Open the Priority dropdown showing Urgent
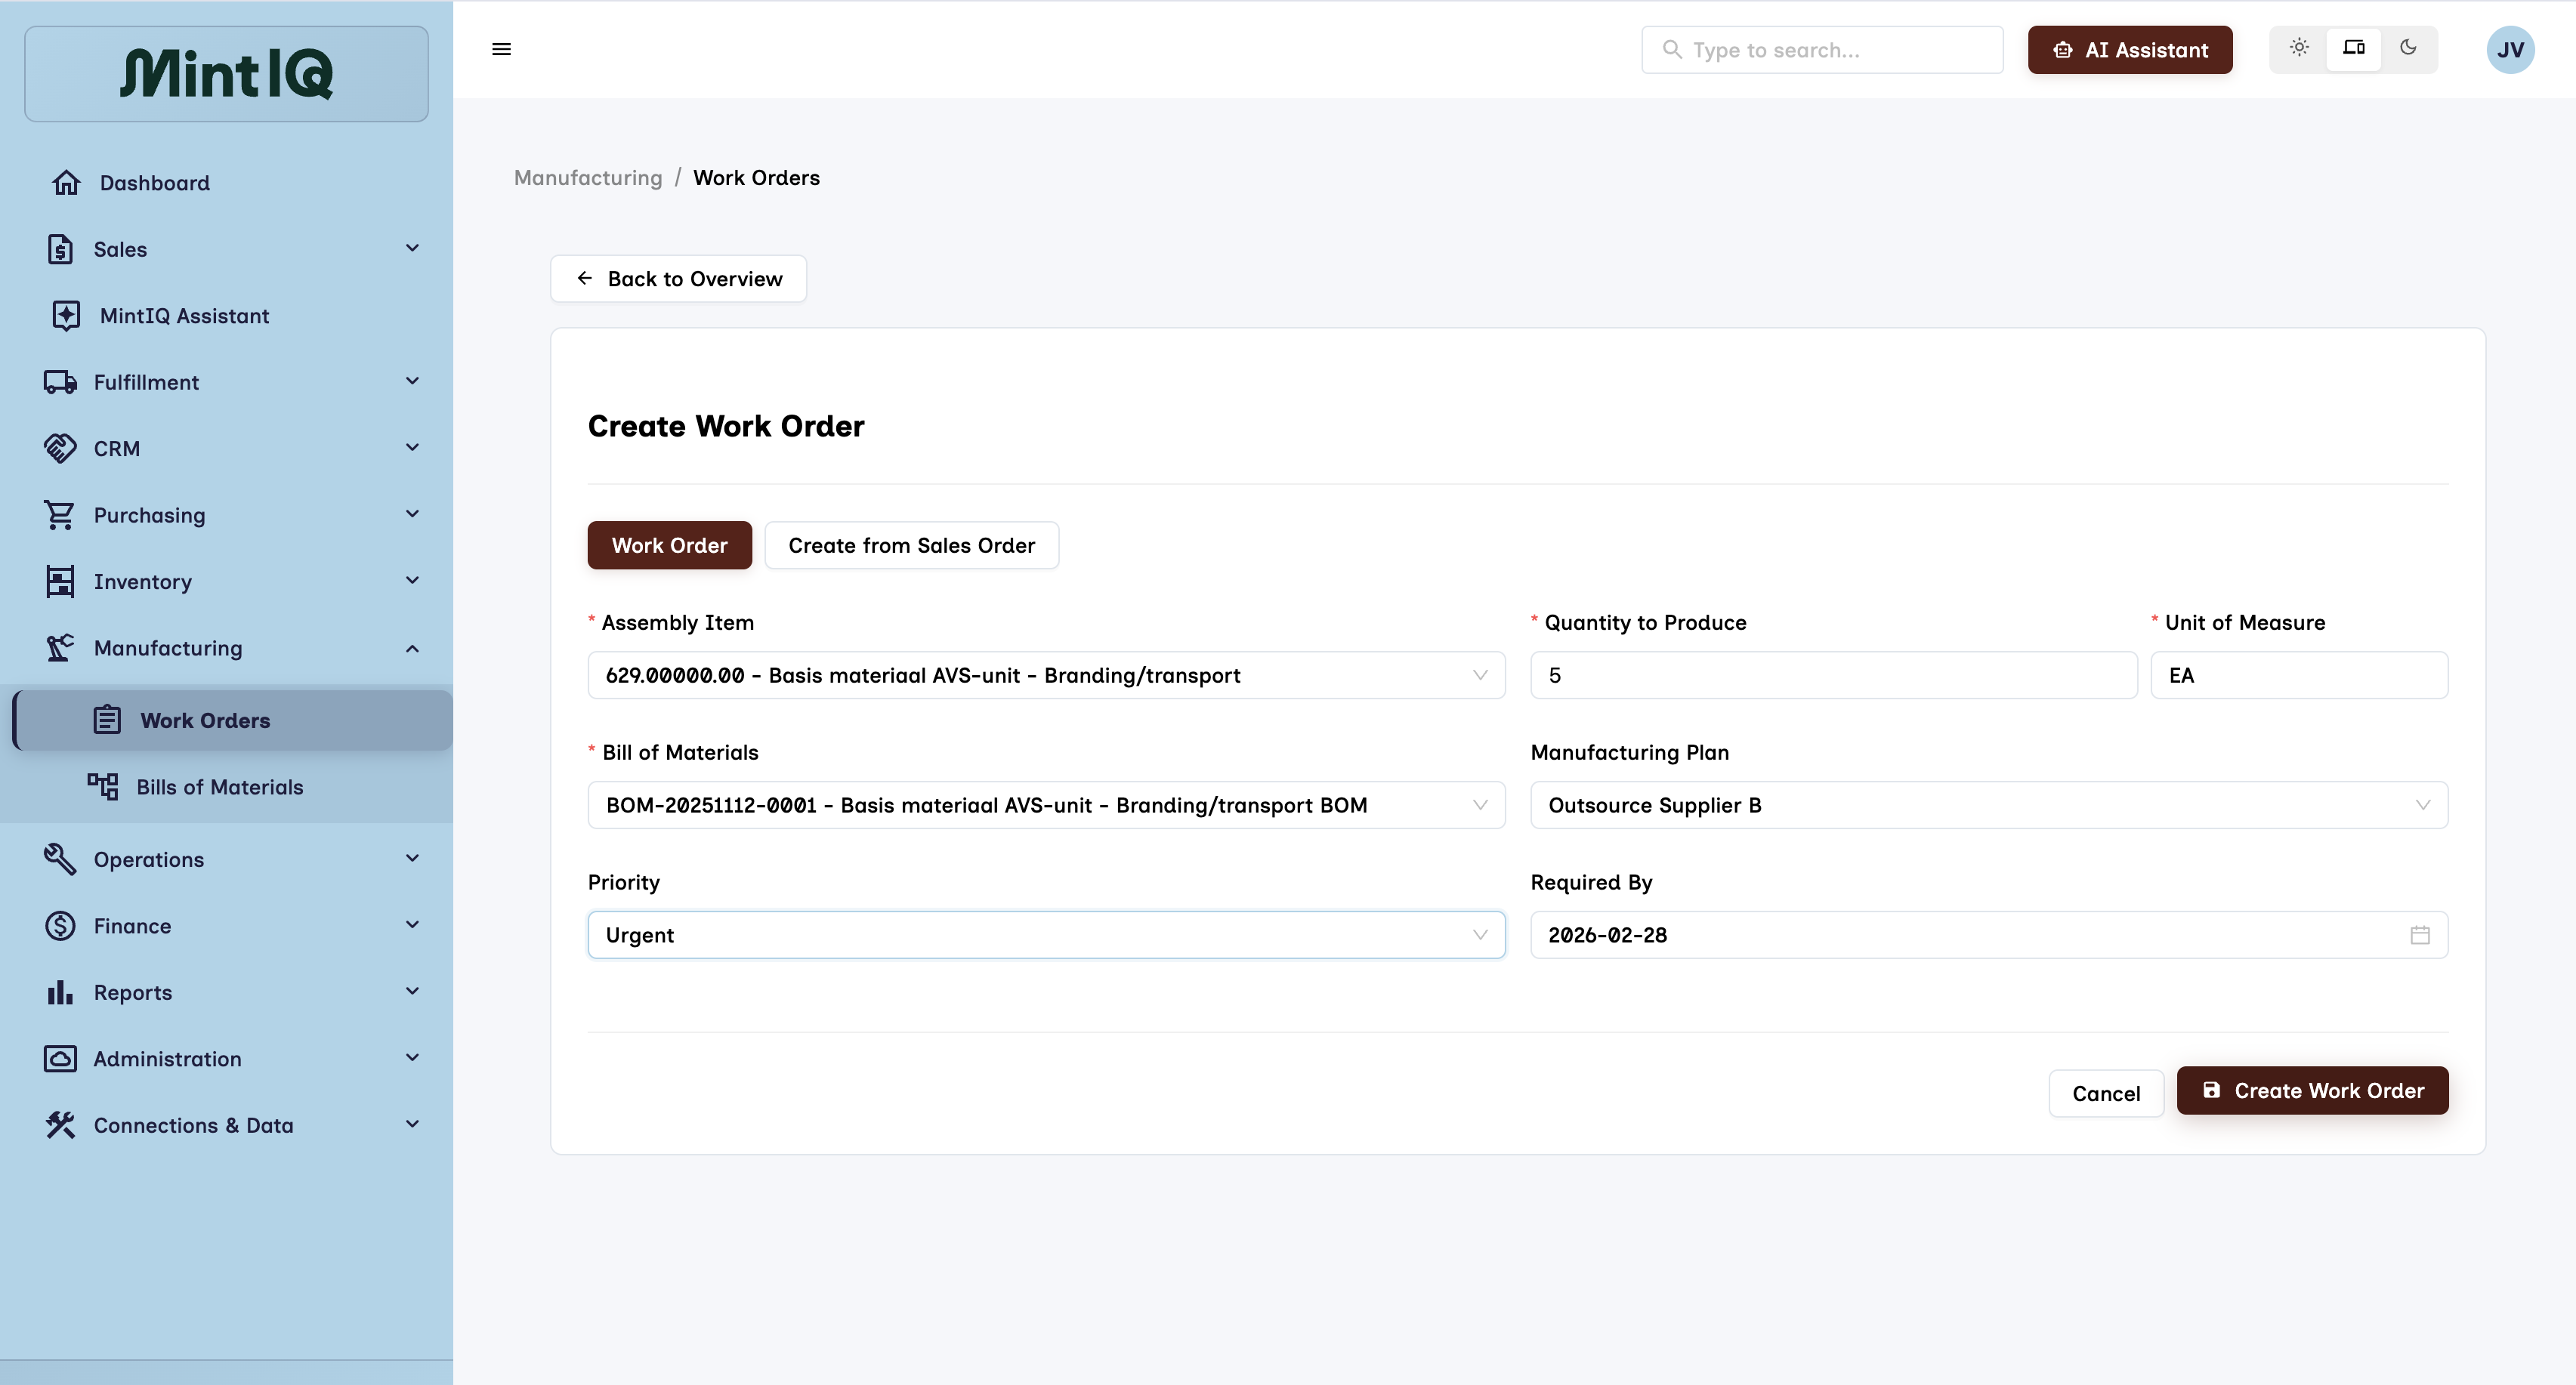2576x1385 pixels. click(1046, 935)
